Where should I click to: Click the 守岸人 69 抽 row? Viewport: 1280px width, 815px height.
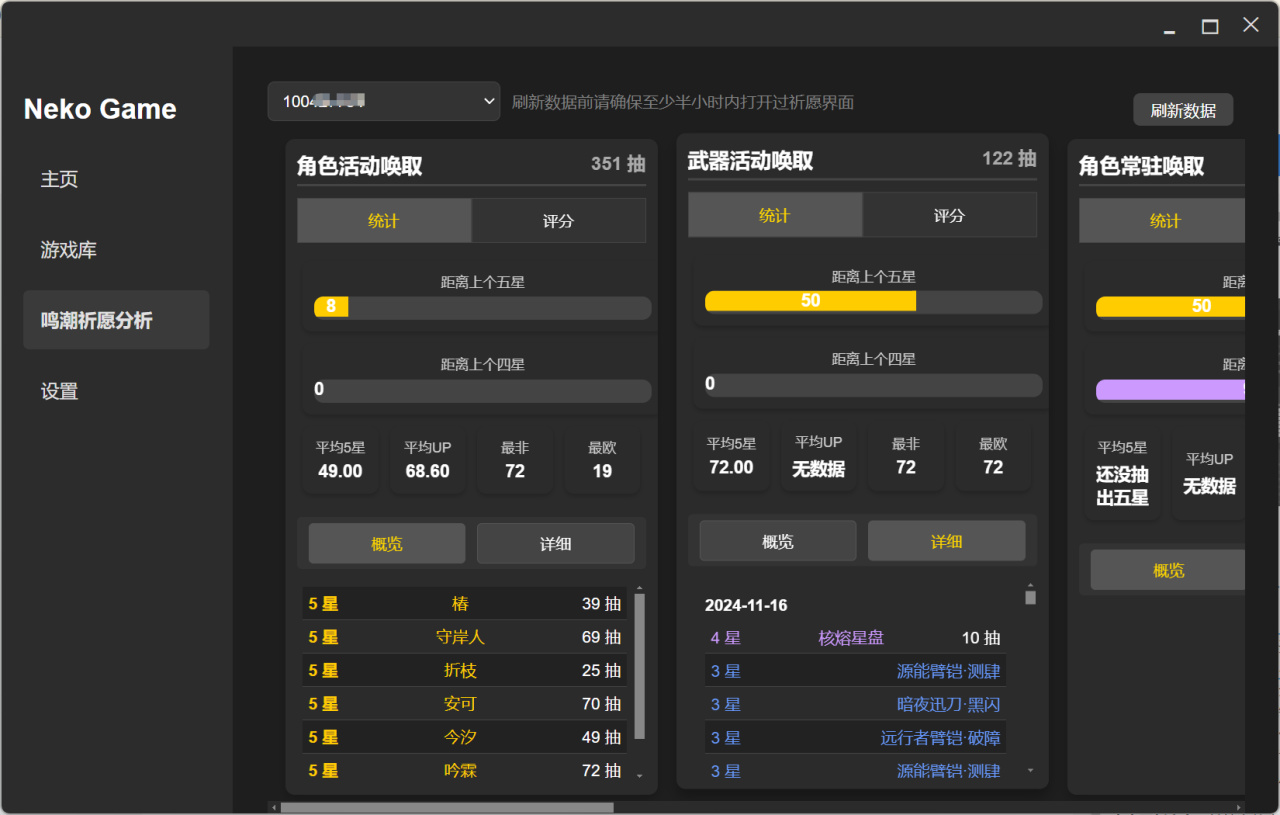(465, 637)
